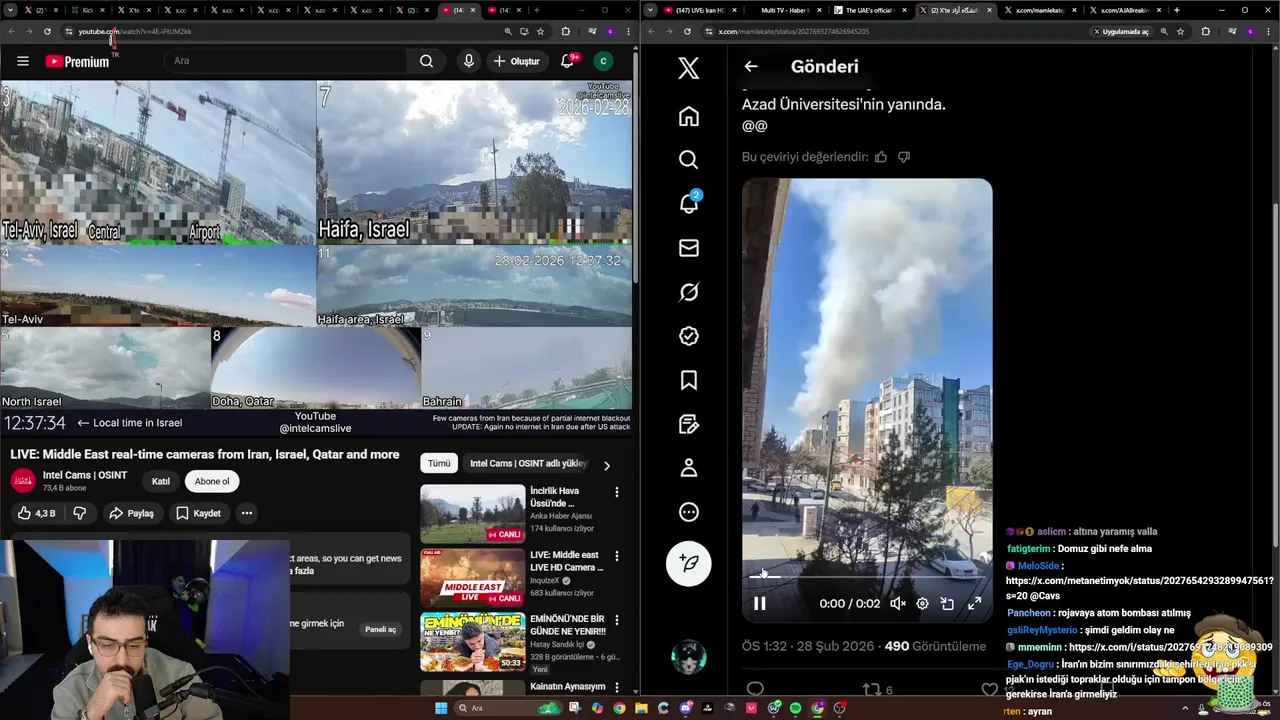The image size is (1280, 720).
Task: Open X Premium verified badge icon
Action: click(688, 336)
